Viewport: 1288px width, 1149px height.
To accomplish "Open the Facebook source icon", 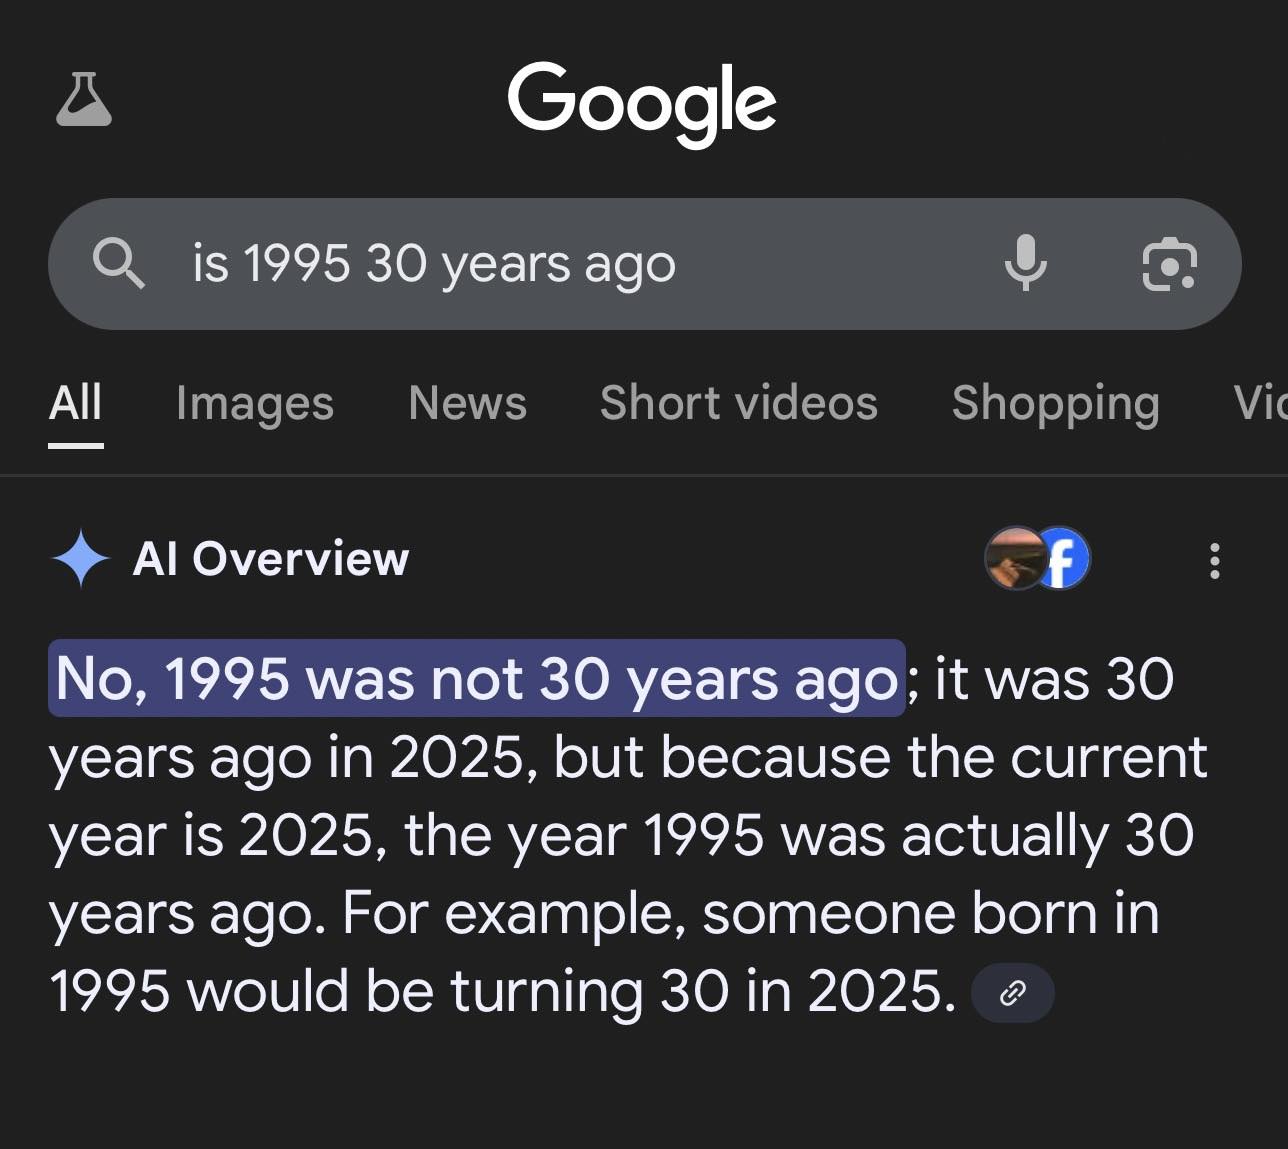I will pyautogui.click(x=1064, y=558).
